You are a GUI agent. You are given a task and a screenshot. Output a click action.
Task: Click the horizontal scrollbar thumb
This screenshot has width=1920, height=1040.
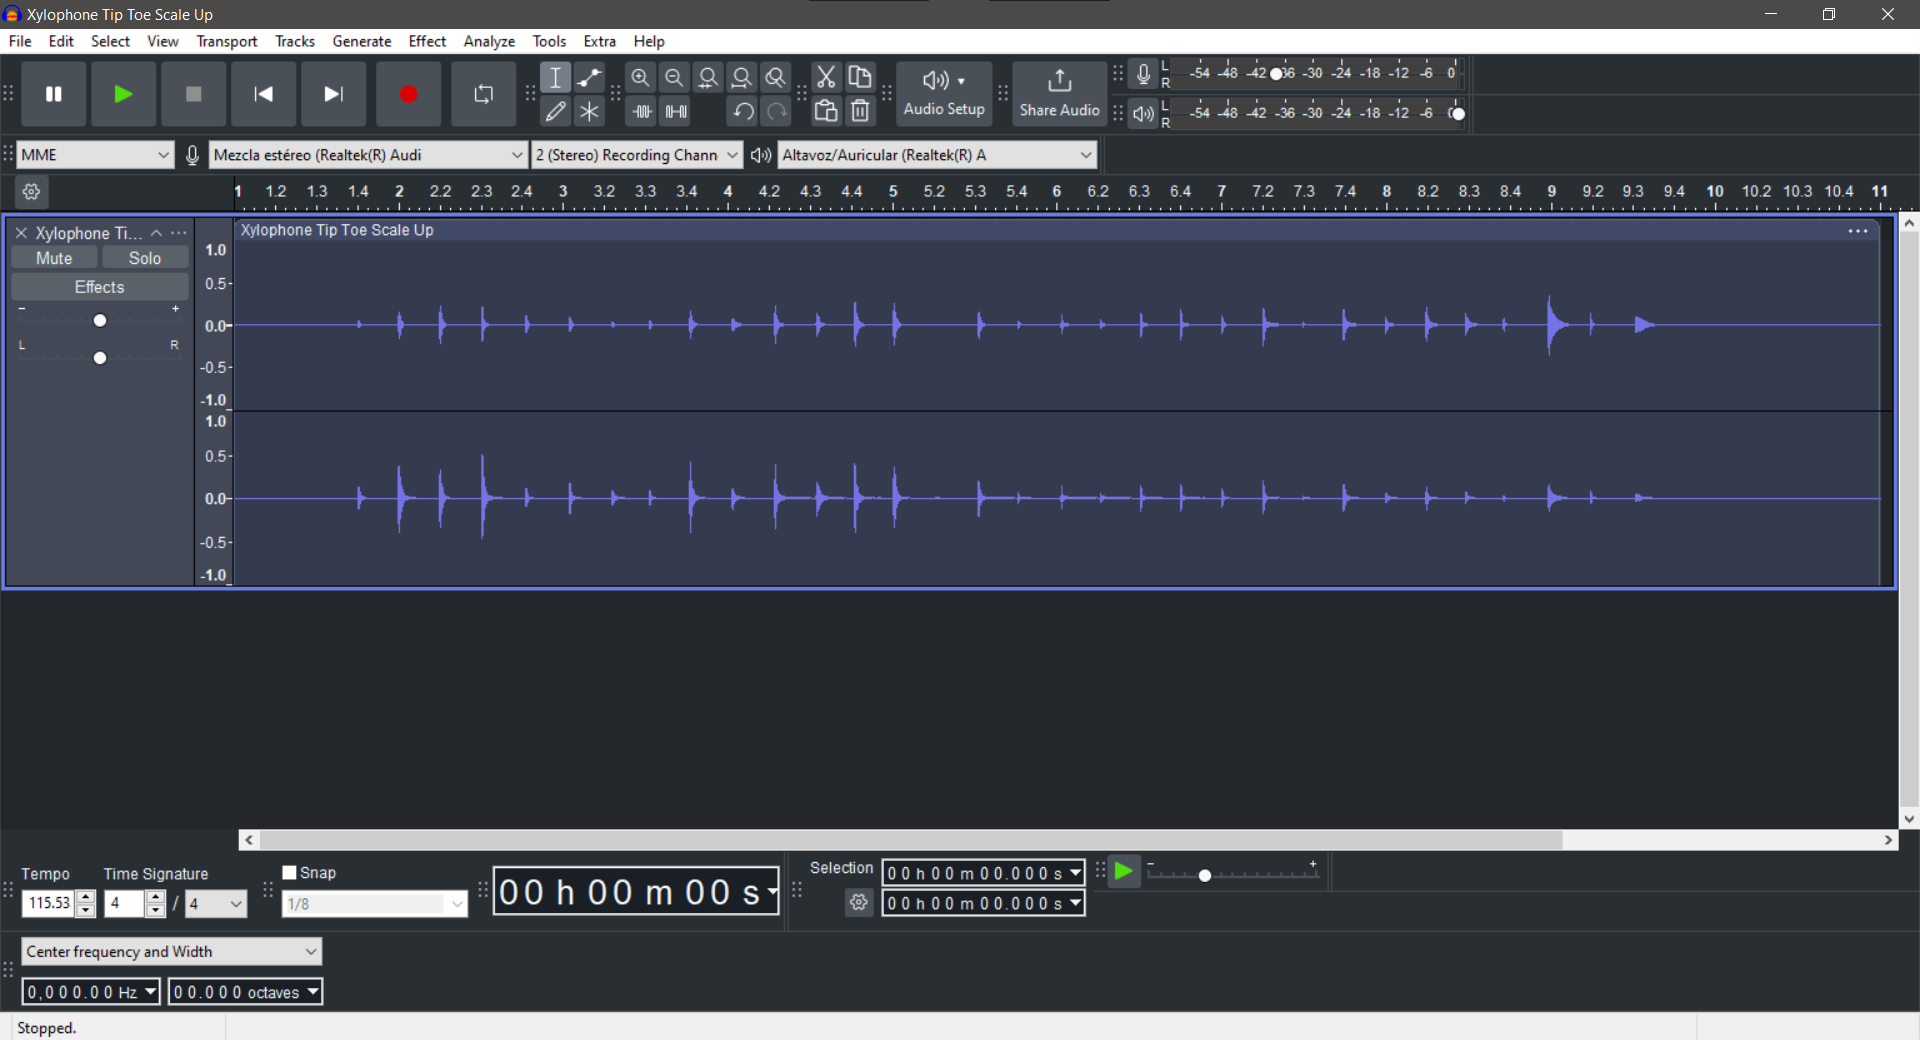911,840
